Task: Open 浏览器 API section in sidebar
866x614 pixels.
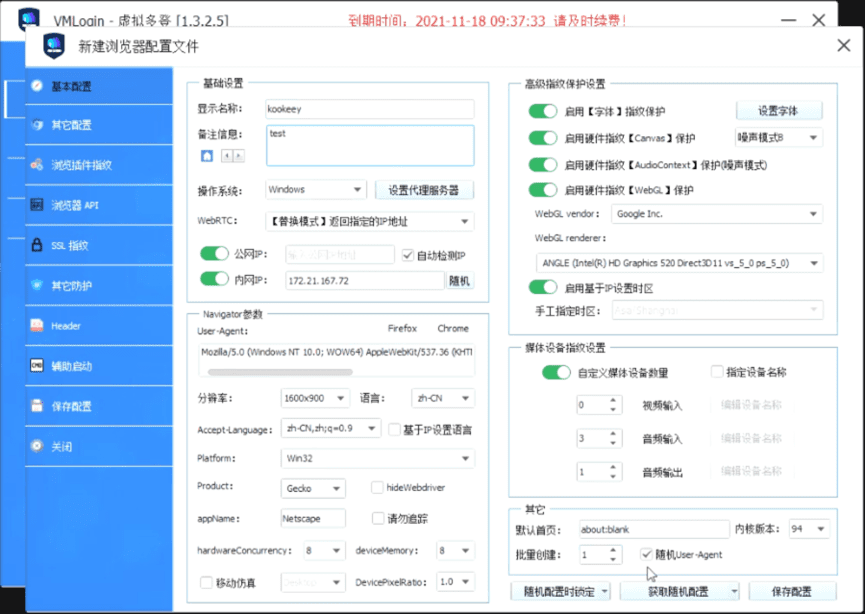Action: click(99, 205)
